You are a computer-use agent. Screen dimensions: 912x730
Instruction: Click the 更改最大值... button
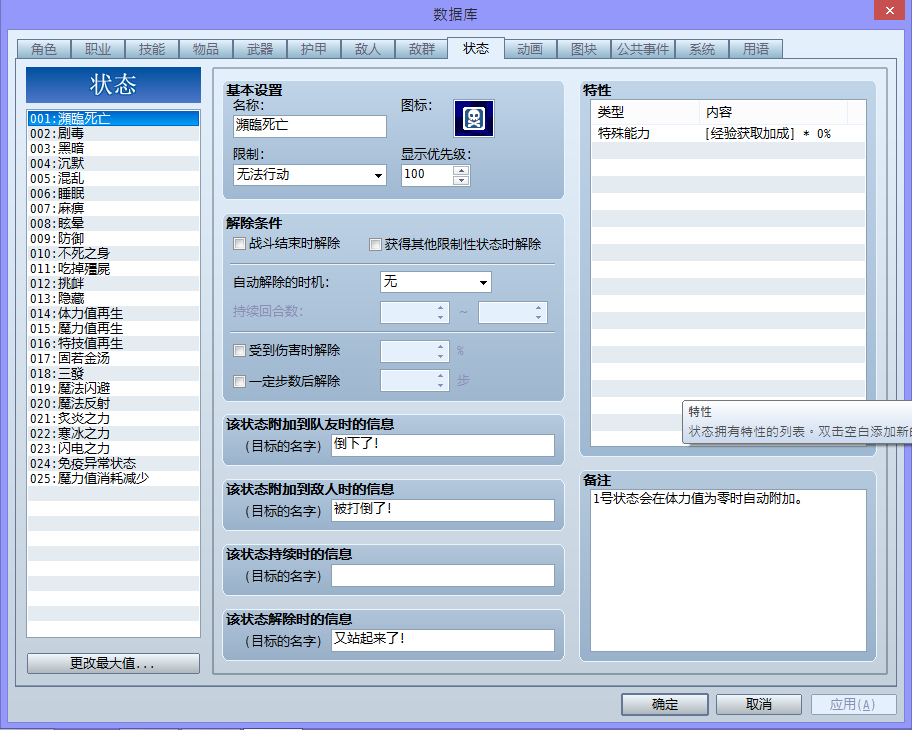113,663
